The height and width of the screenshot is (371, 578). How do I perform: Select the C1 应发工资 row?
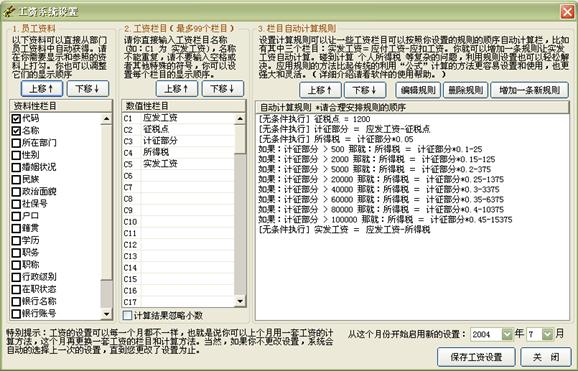pos(178,118)
